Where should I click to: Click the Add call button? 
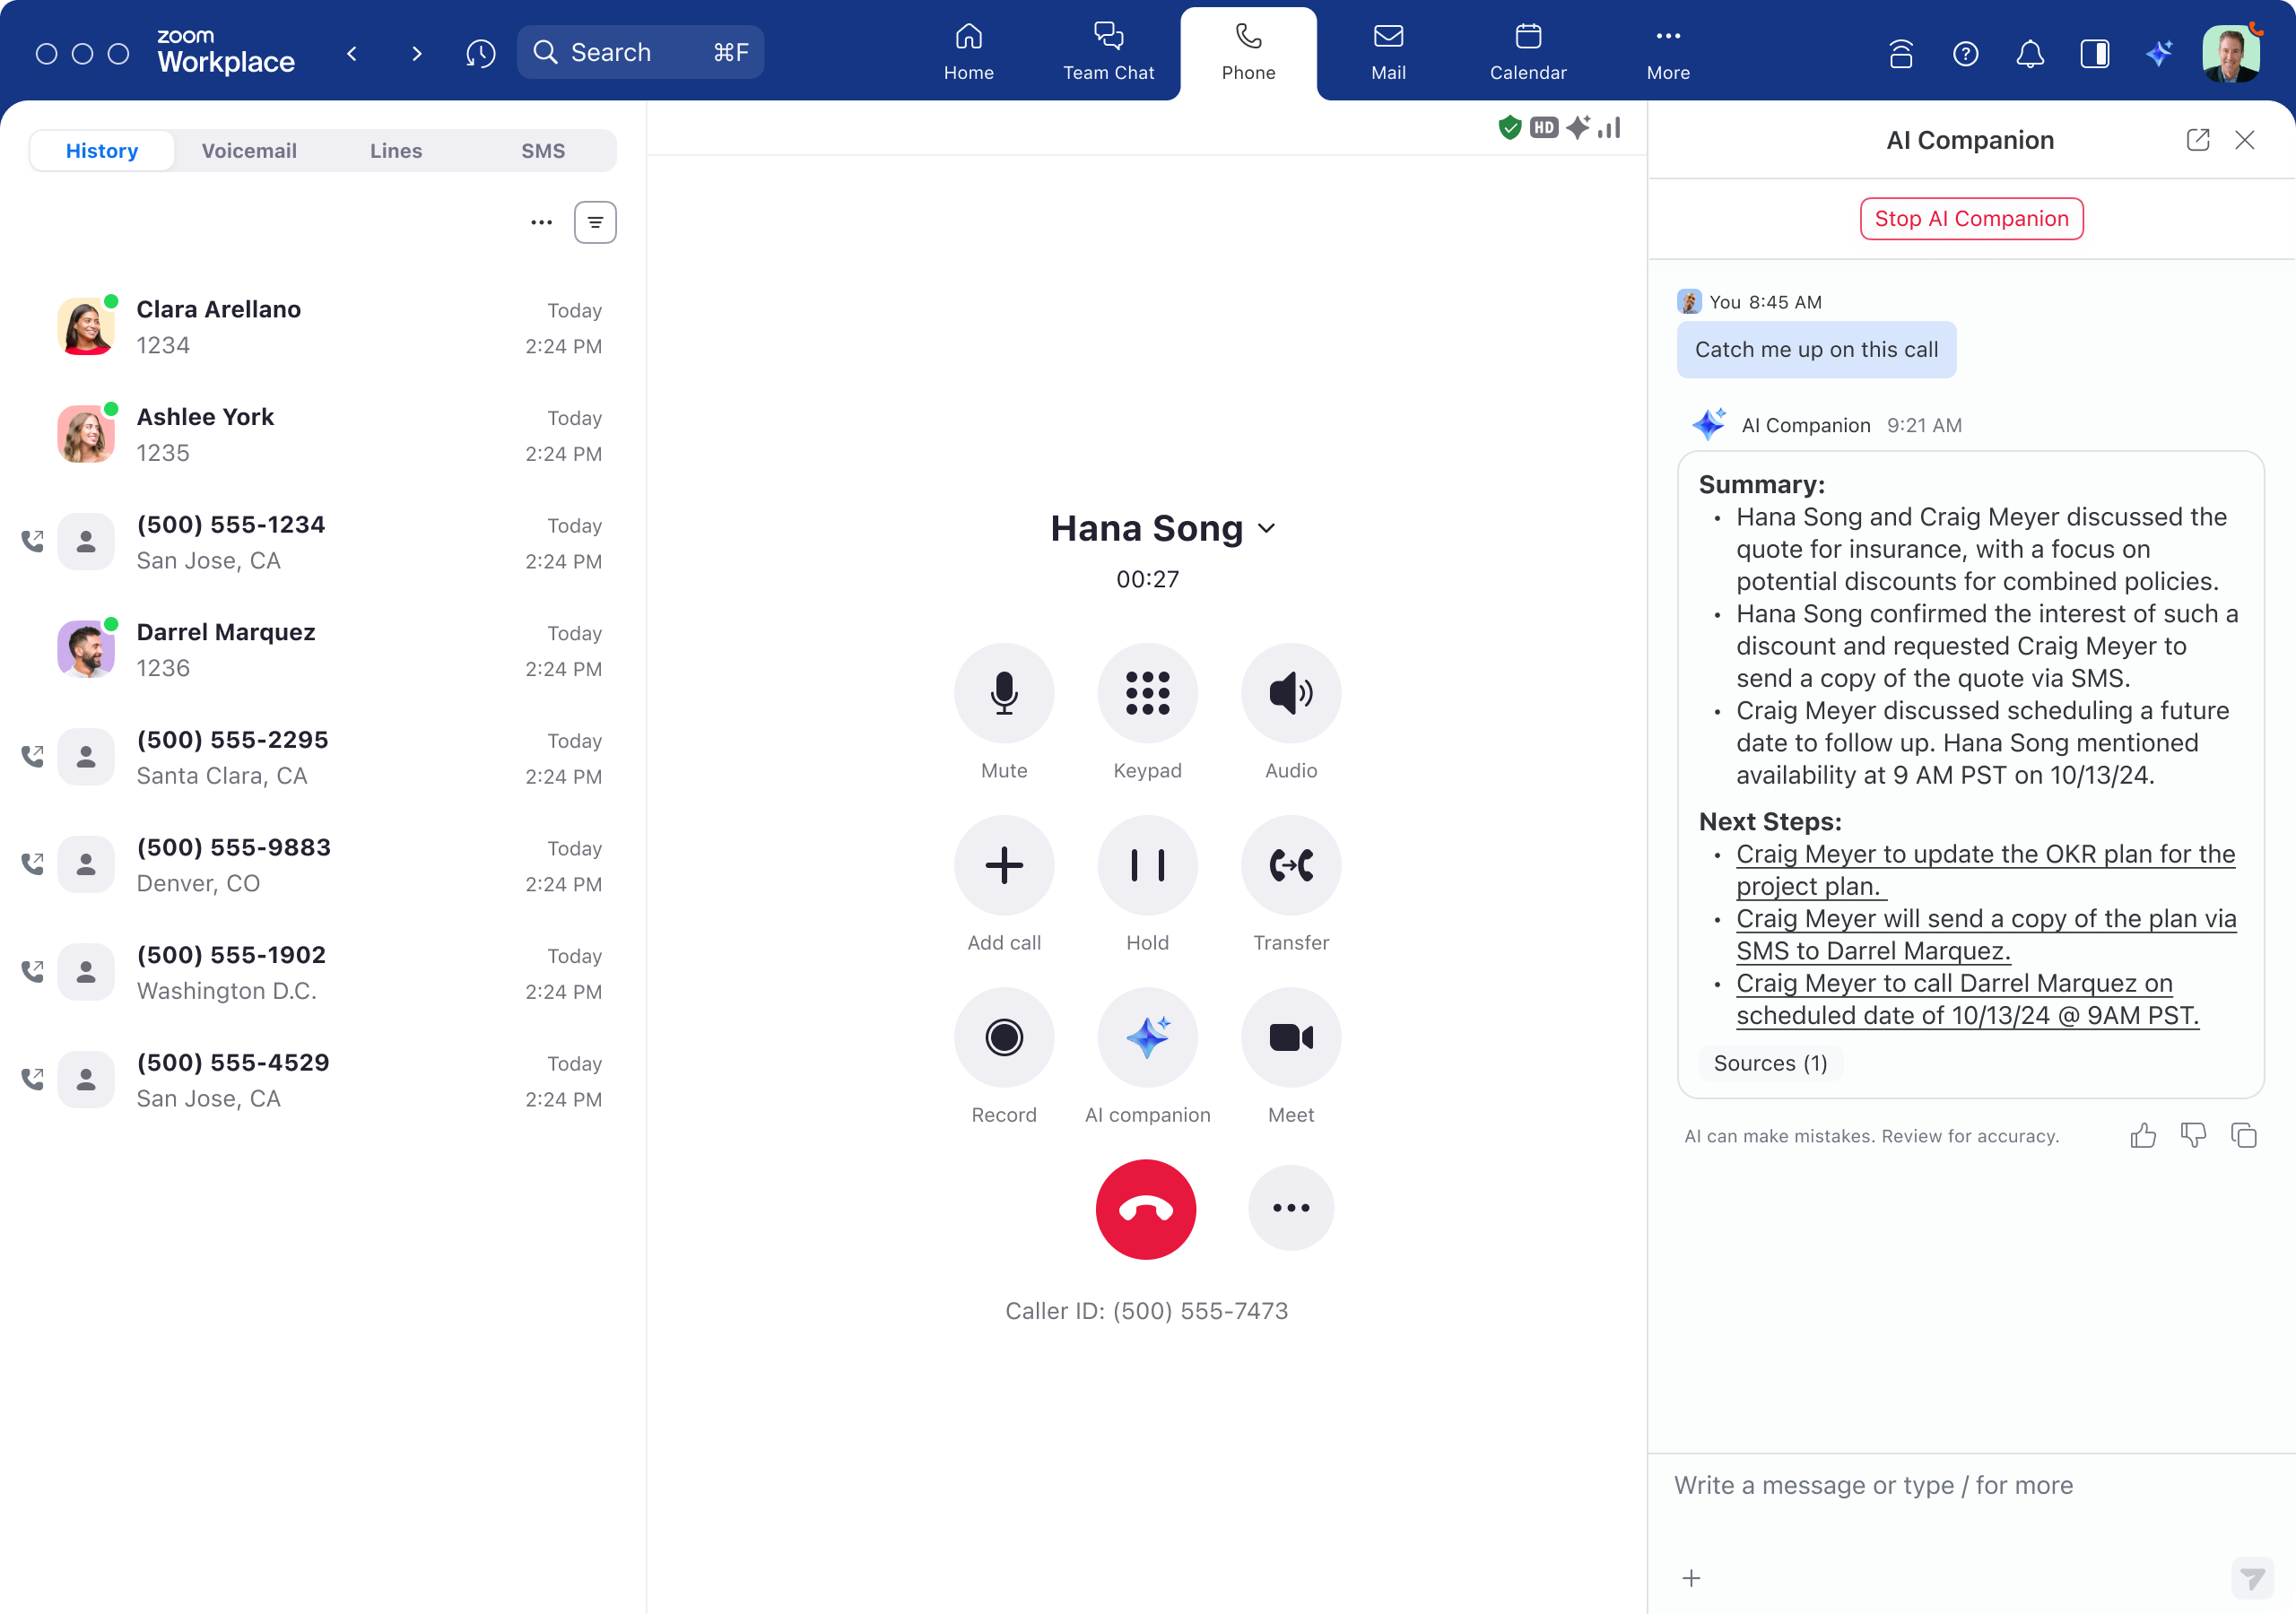pos(1004,864)
